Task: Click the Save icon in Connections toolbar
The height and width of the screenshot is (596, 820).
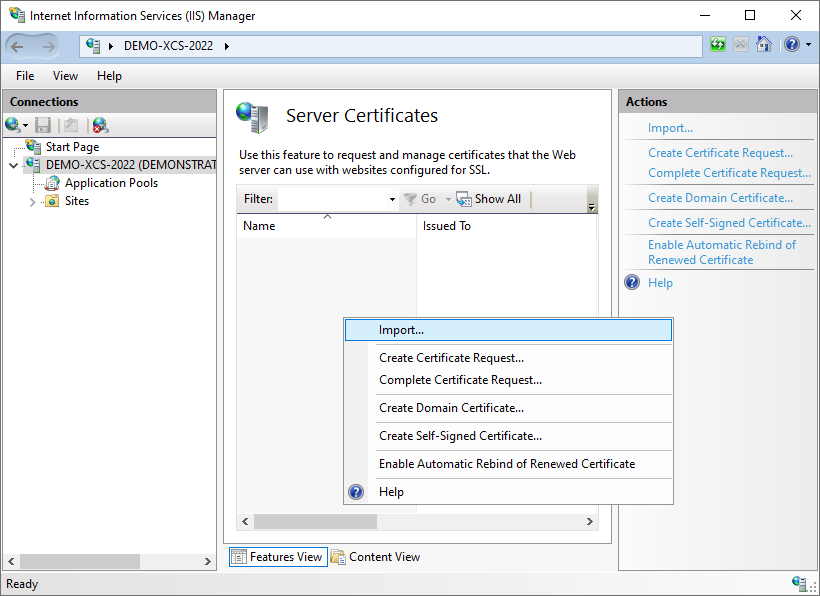Action: pos(43,125)
